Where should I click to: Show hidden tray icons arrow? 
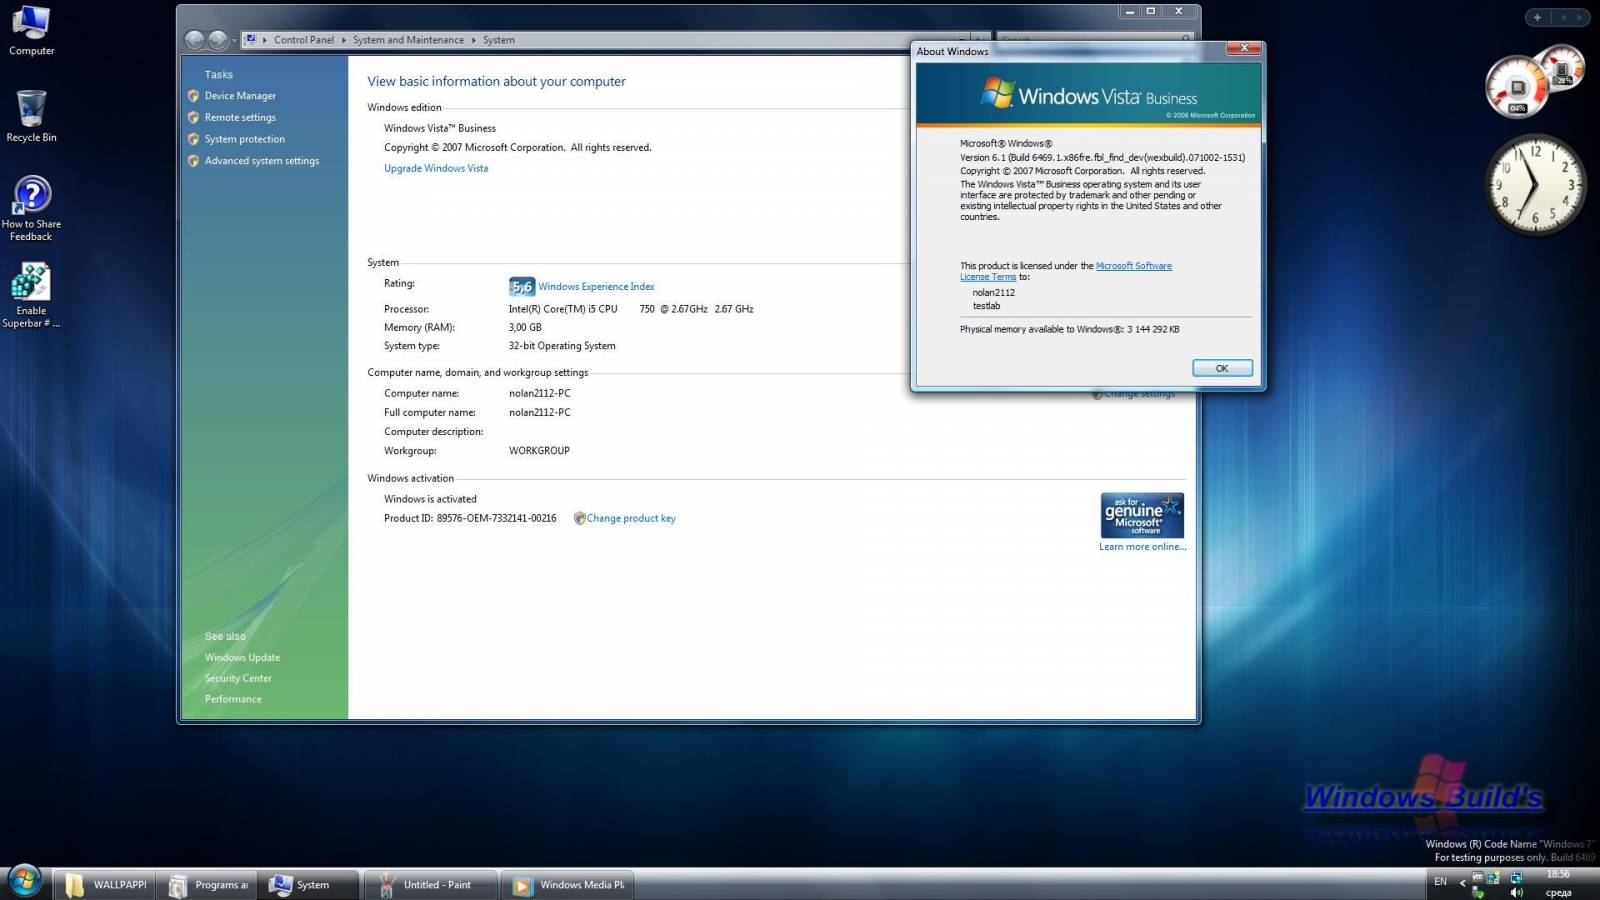1462,883
